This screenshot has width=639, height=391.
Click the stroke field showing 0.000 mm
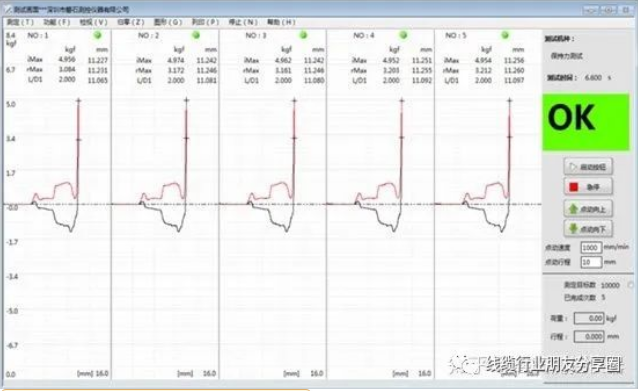click(589, 336)
